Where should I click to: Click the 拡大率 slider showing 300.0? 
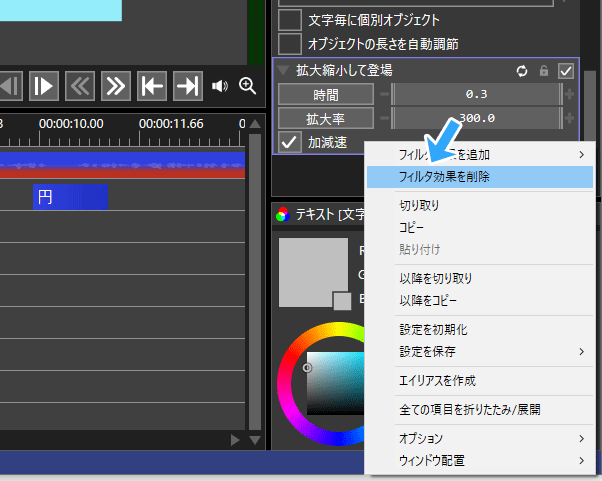click(476, 118)
